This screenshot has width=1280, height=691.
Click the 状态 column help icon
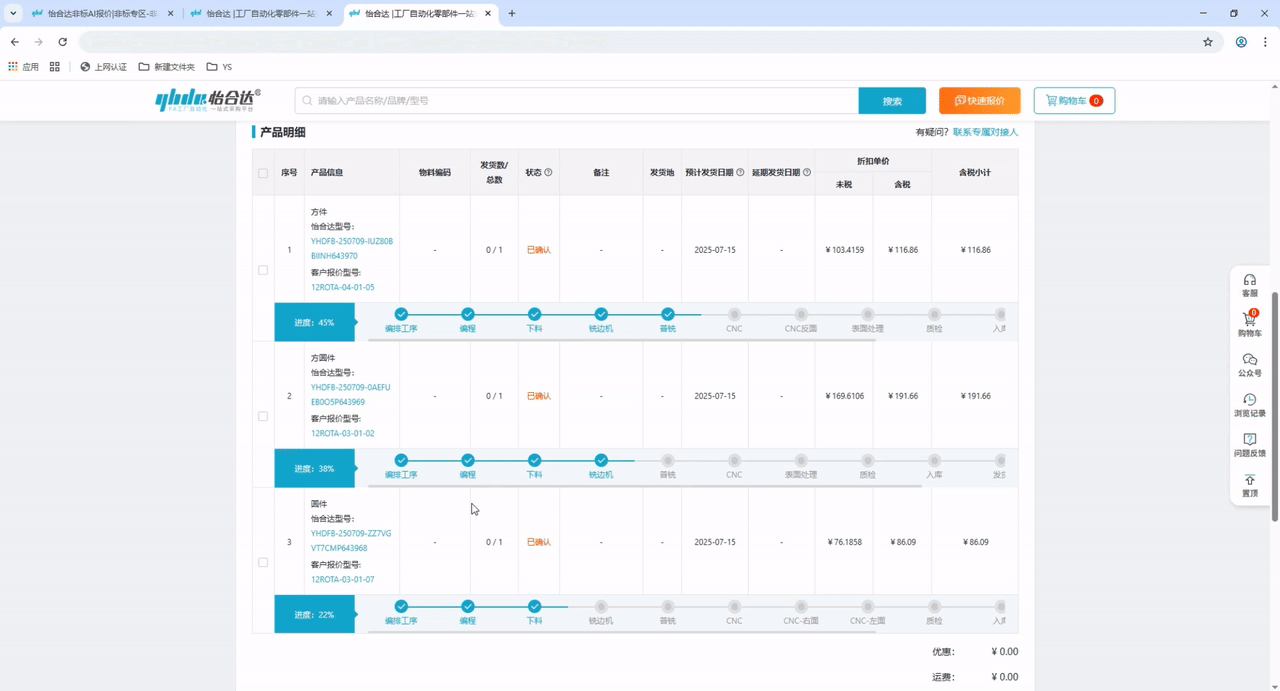548,173
